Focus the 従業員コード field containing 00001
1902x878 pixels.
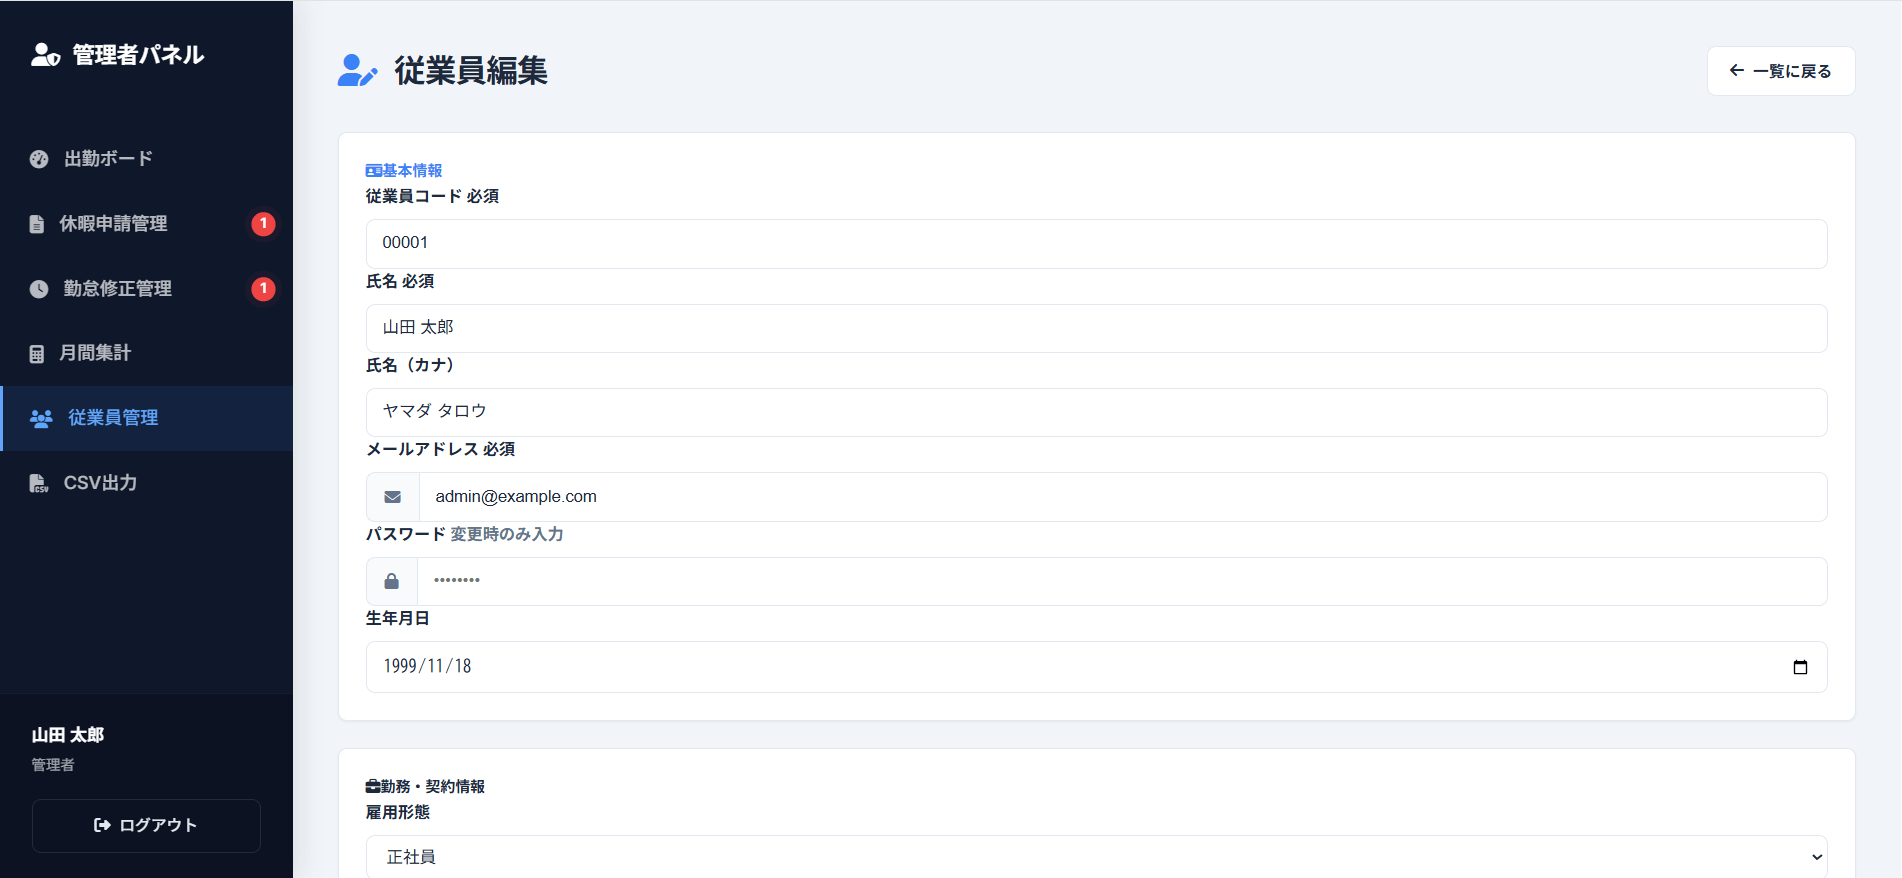pyautogui.click(x=1096, y=243)
